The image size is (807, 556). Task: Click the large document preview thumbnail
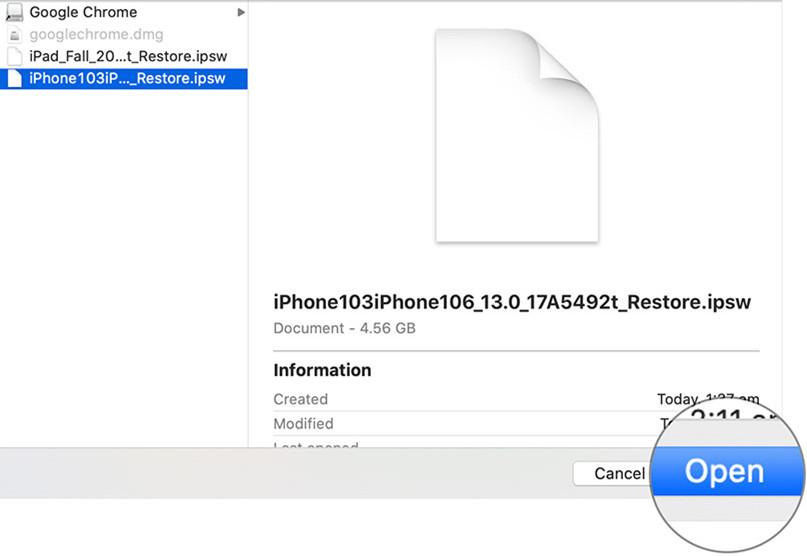[x=517, y=135]
